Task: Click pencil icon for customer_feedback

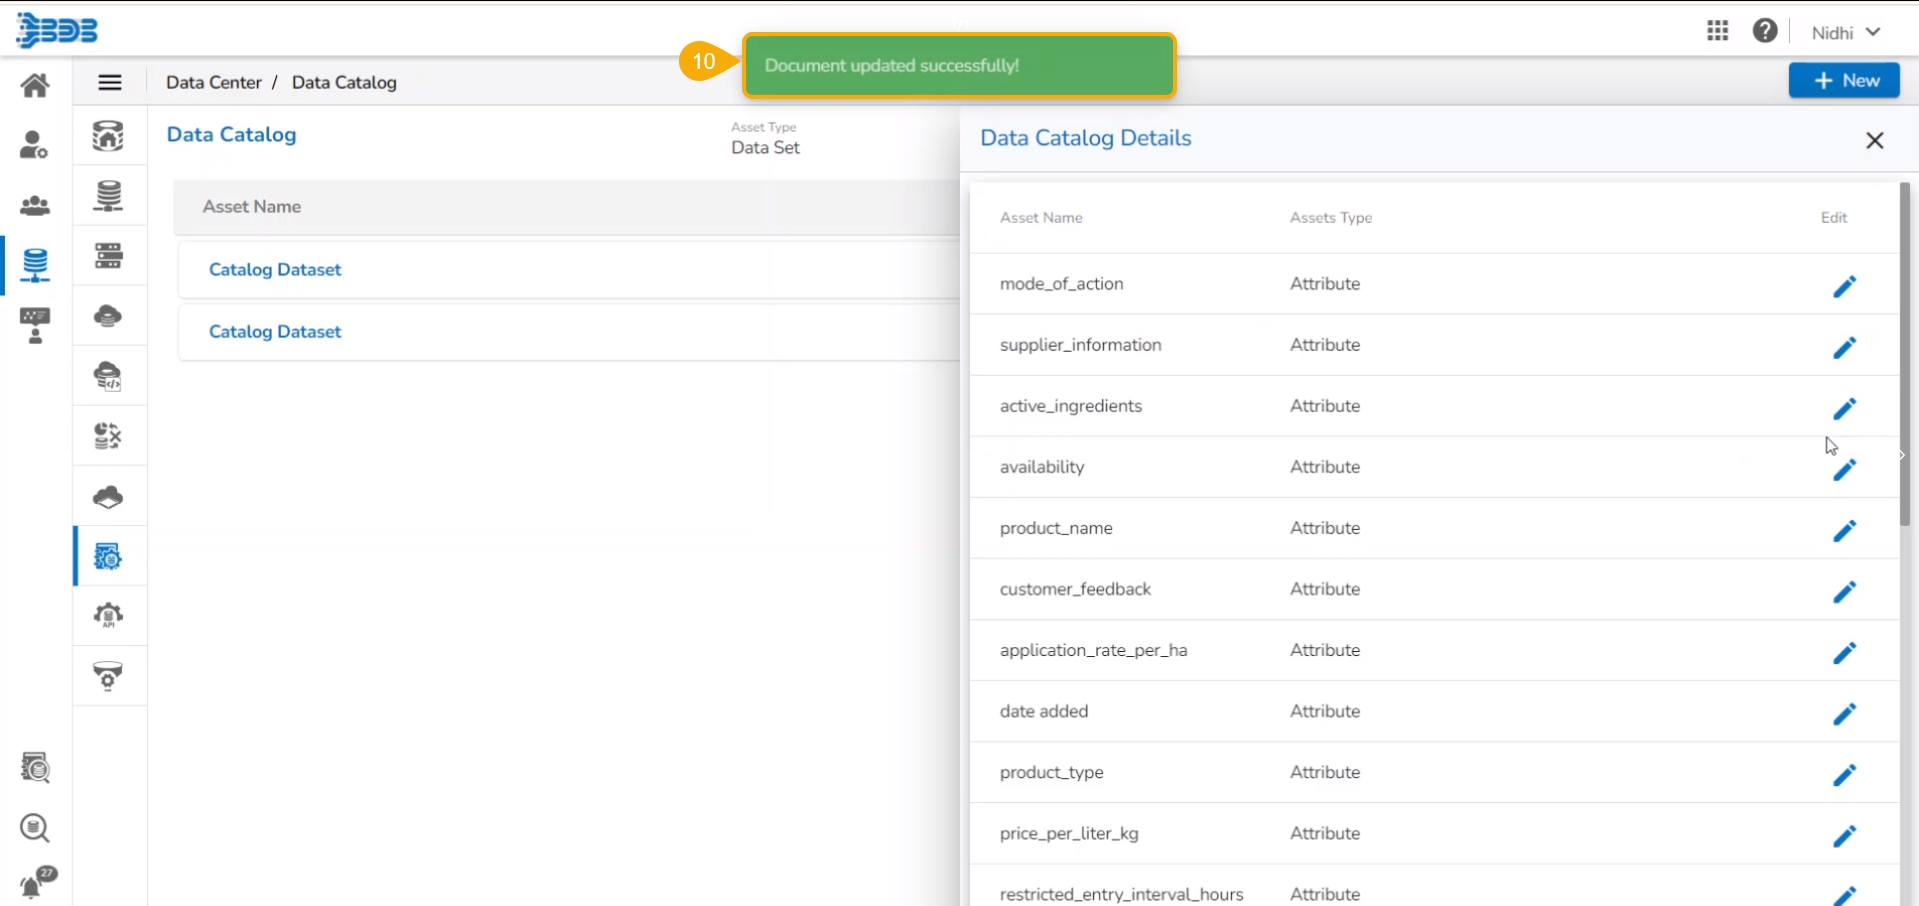Action: (1844, 592)
